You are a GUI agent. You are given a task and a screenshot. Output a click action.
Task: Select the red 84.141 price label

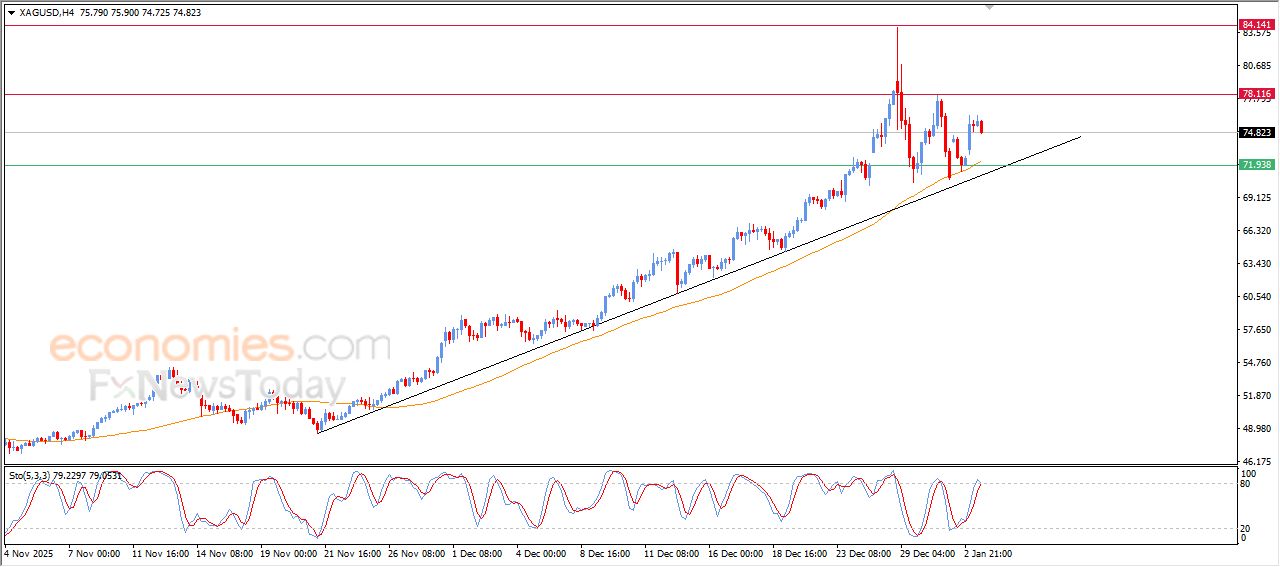[1256, 24]
